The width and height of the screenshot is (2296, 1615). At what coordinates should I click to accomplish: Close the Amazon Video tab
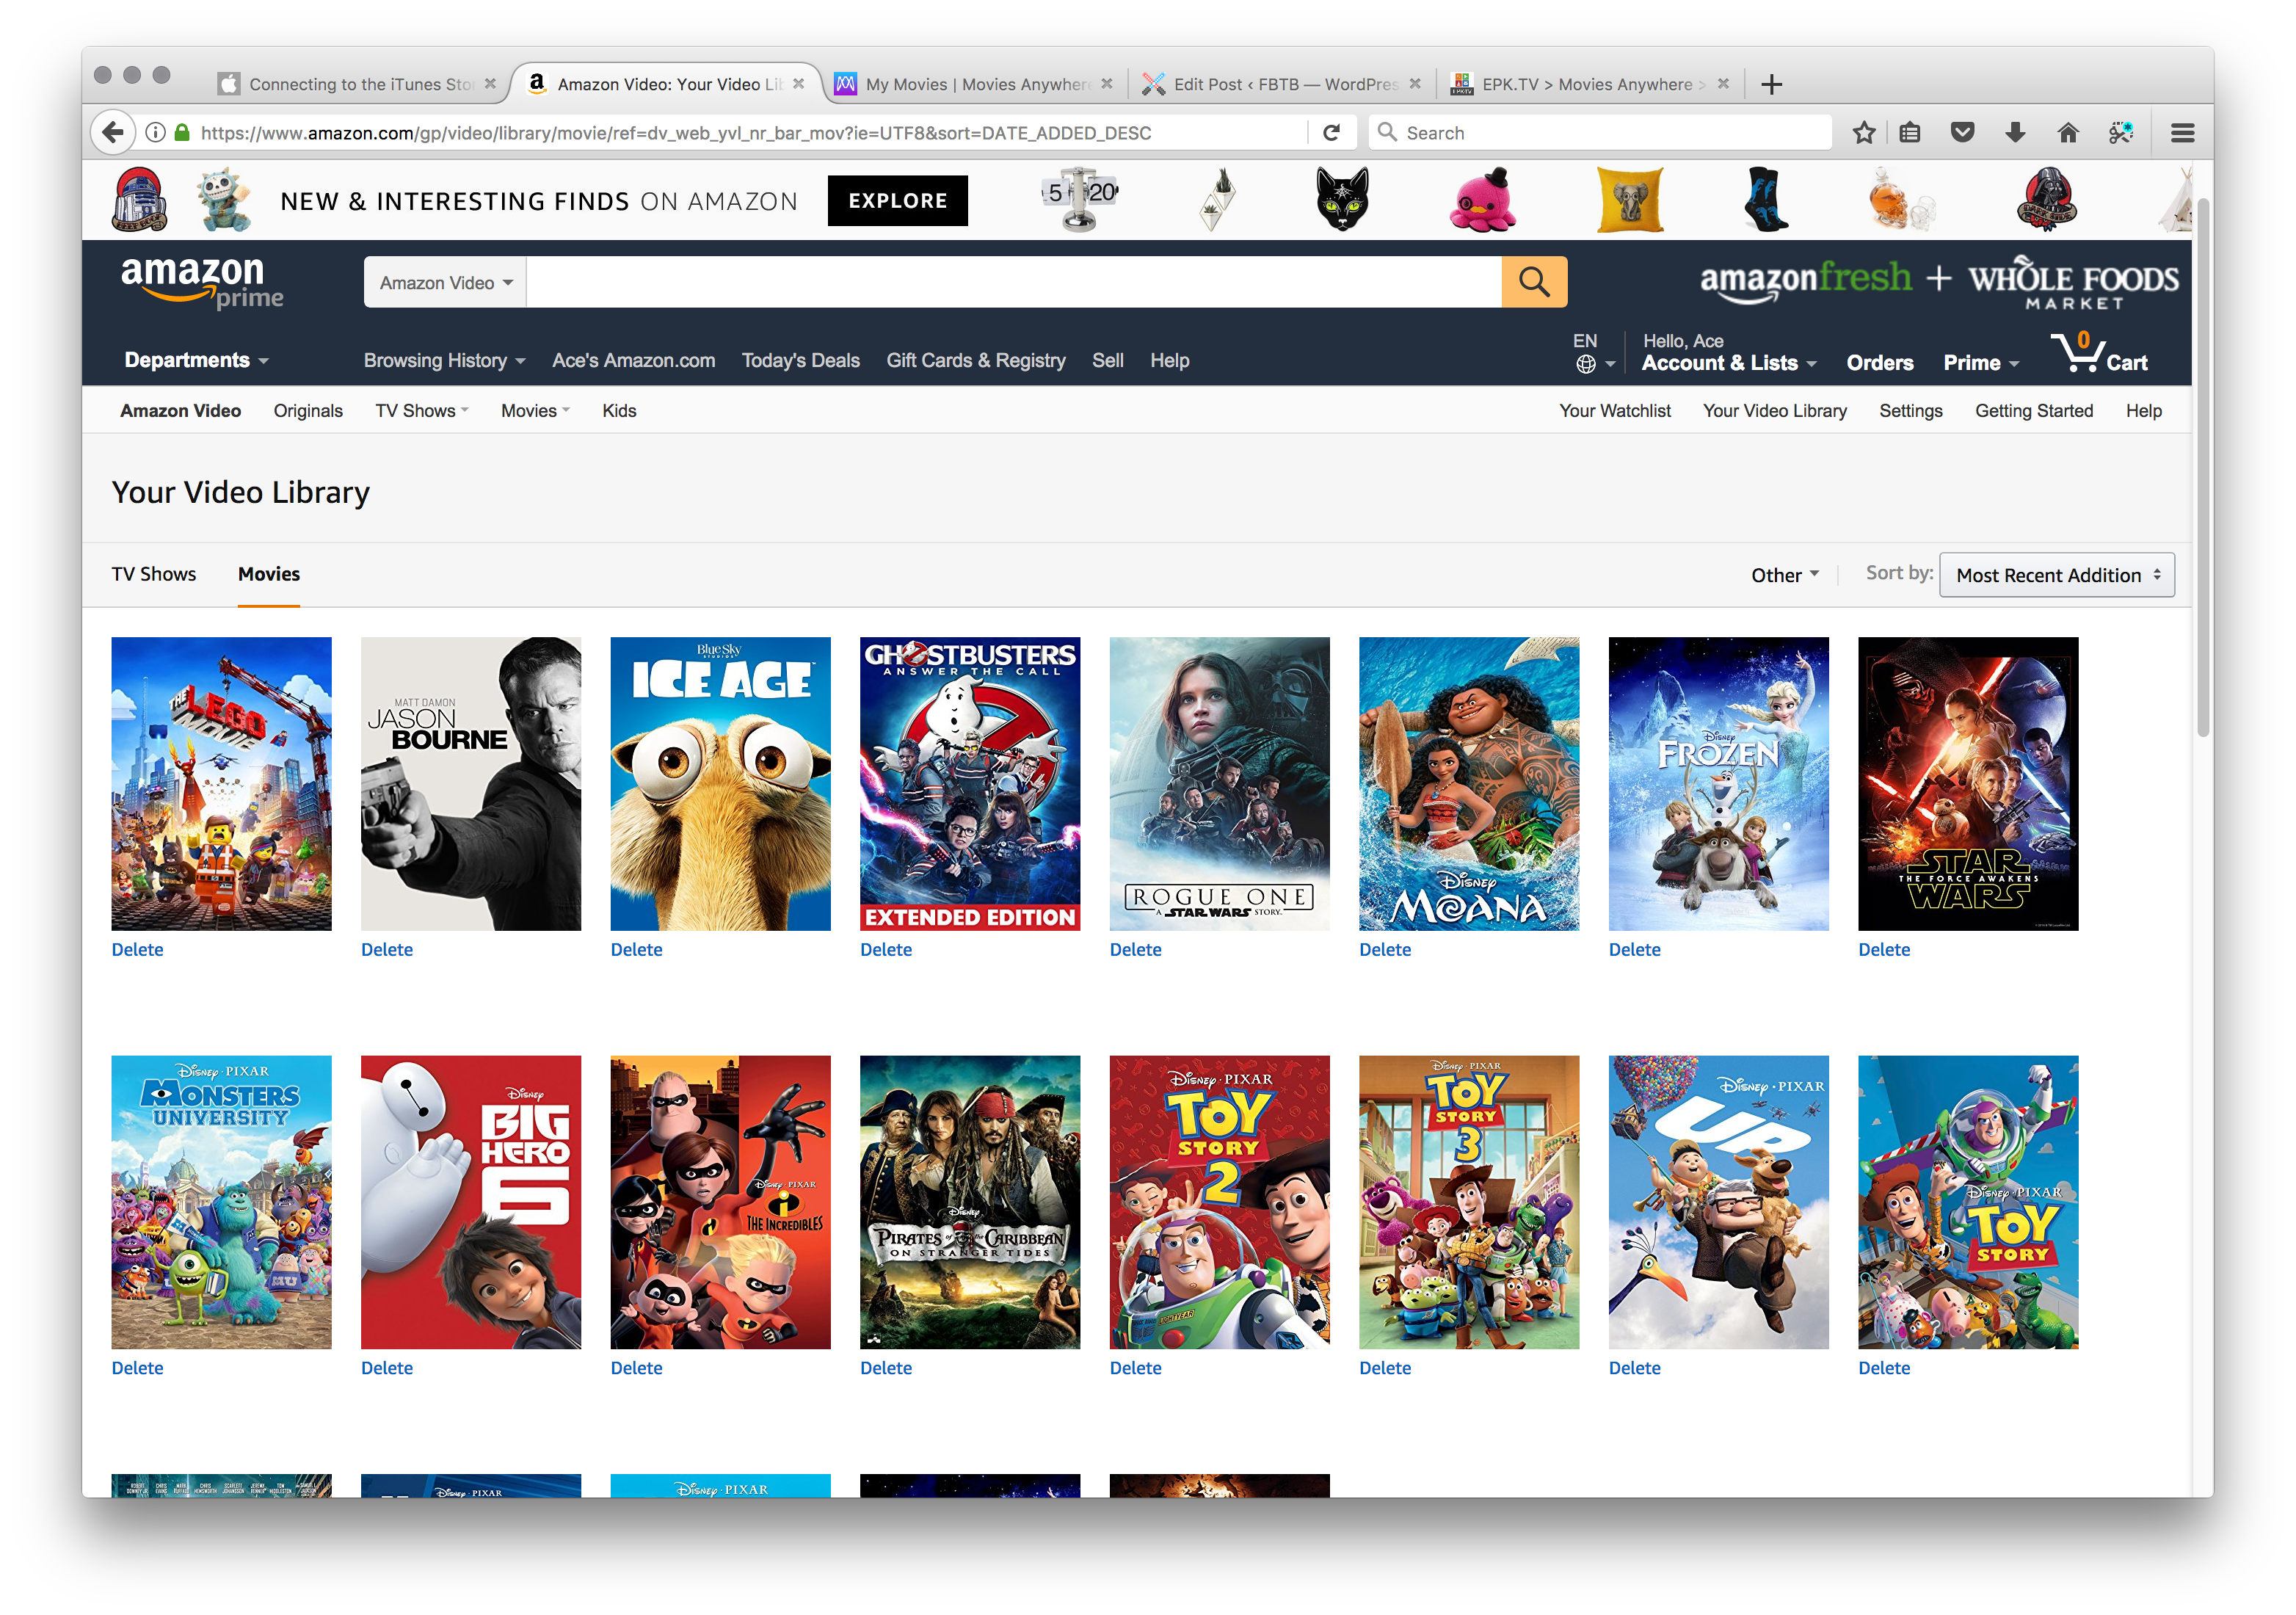point(798,84)
